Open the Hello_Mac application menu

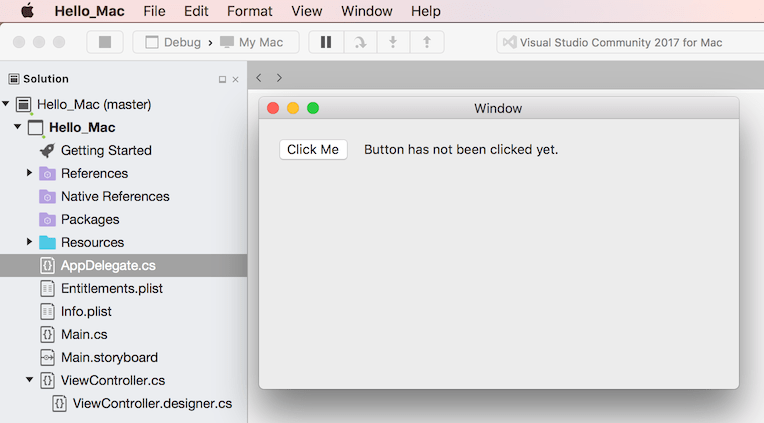pos(89,11)
